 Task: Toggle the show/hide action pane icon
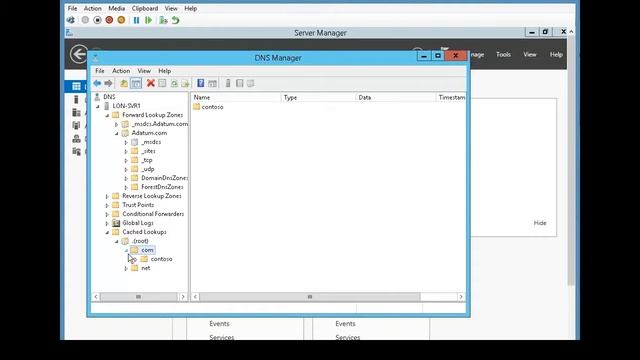[x=212, y=83]
